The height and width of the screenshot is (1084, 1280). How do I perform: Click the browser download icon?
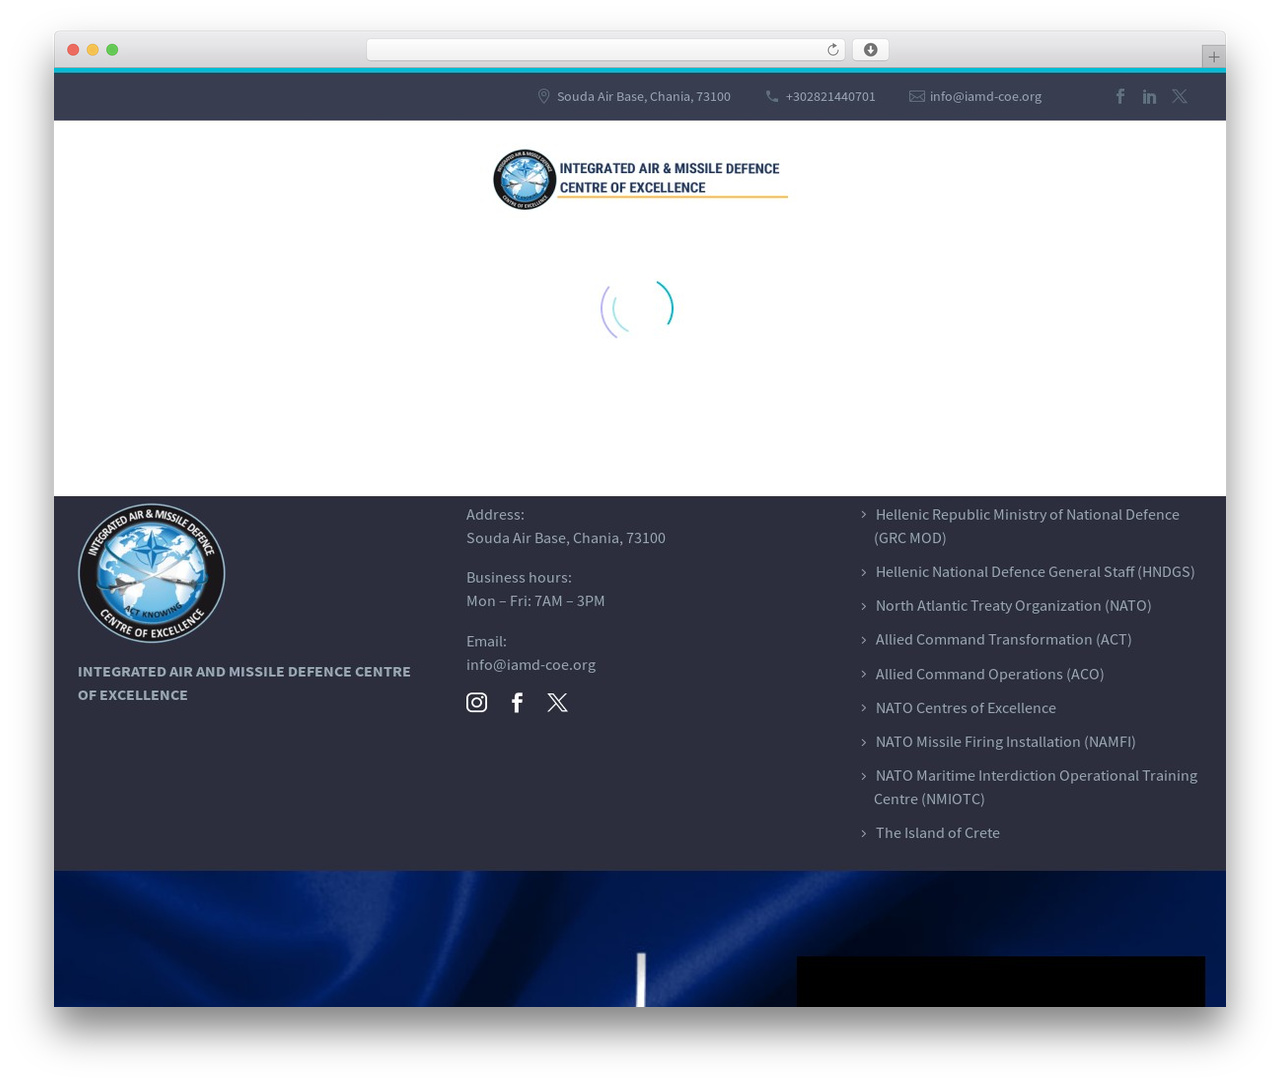click(870, 50)
